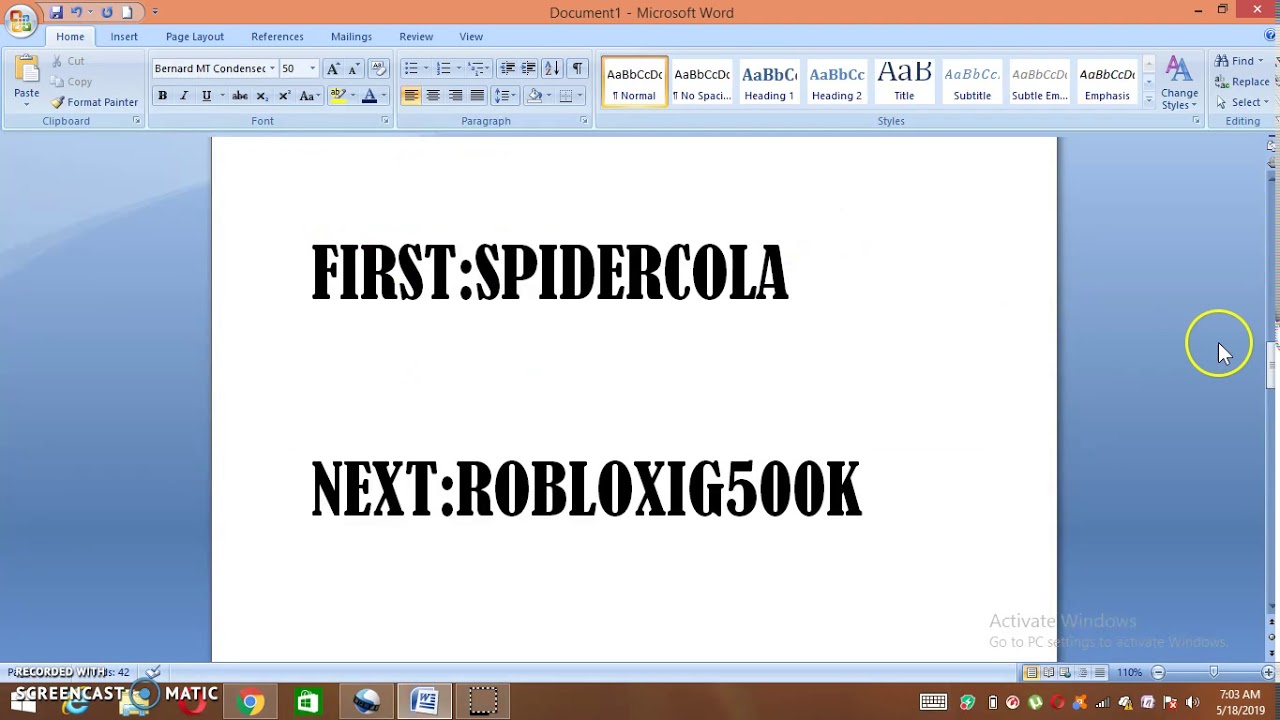Apply superscript formatting
This screenshot has height=720, width=1280.
[284, 96]
